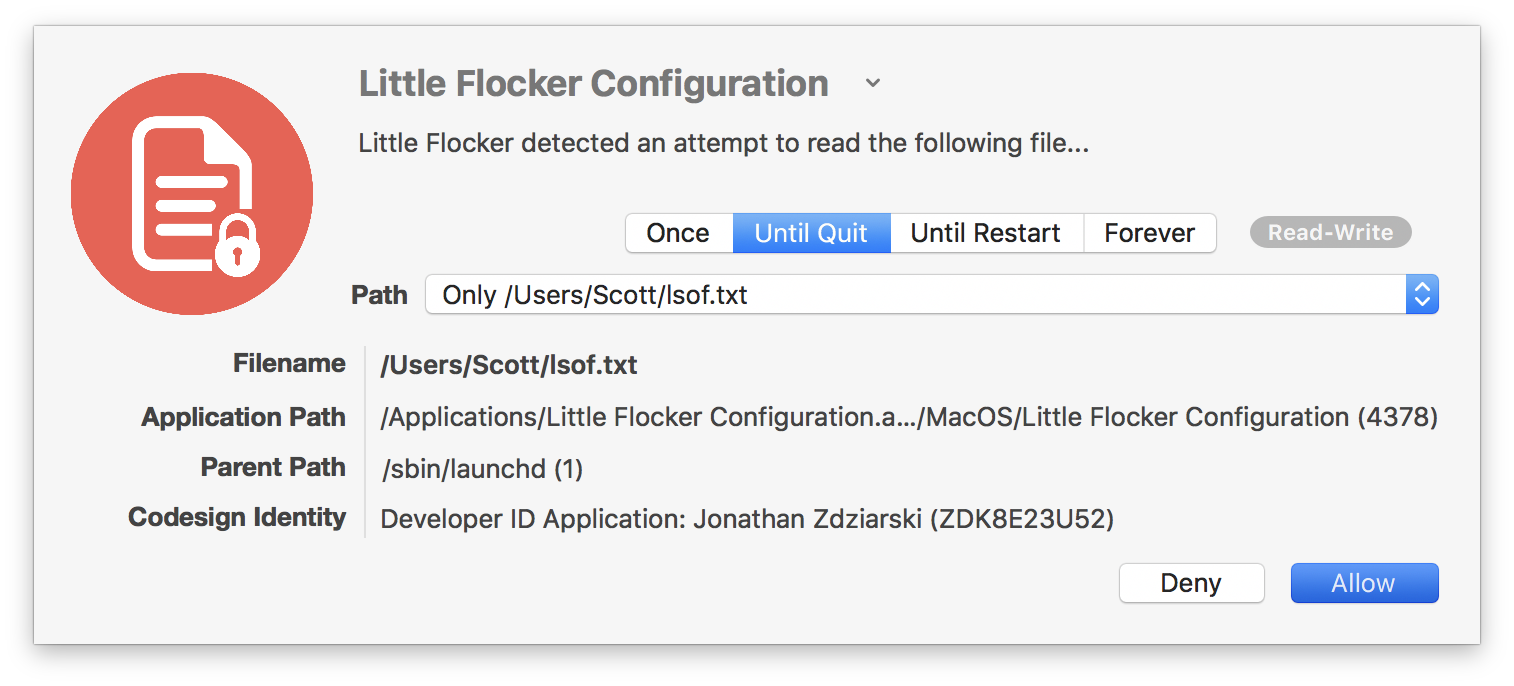The image size is (1514, 686).
Task: Click the Little Flocker Configuration title
Action: [593, 83]
